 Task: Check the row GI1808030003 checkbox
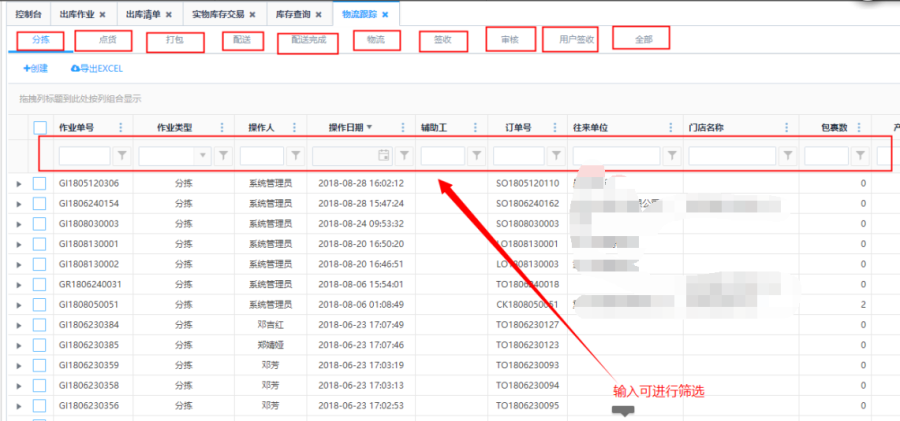coord(40,224)
